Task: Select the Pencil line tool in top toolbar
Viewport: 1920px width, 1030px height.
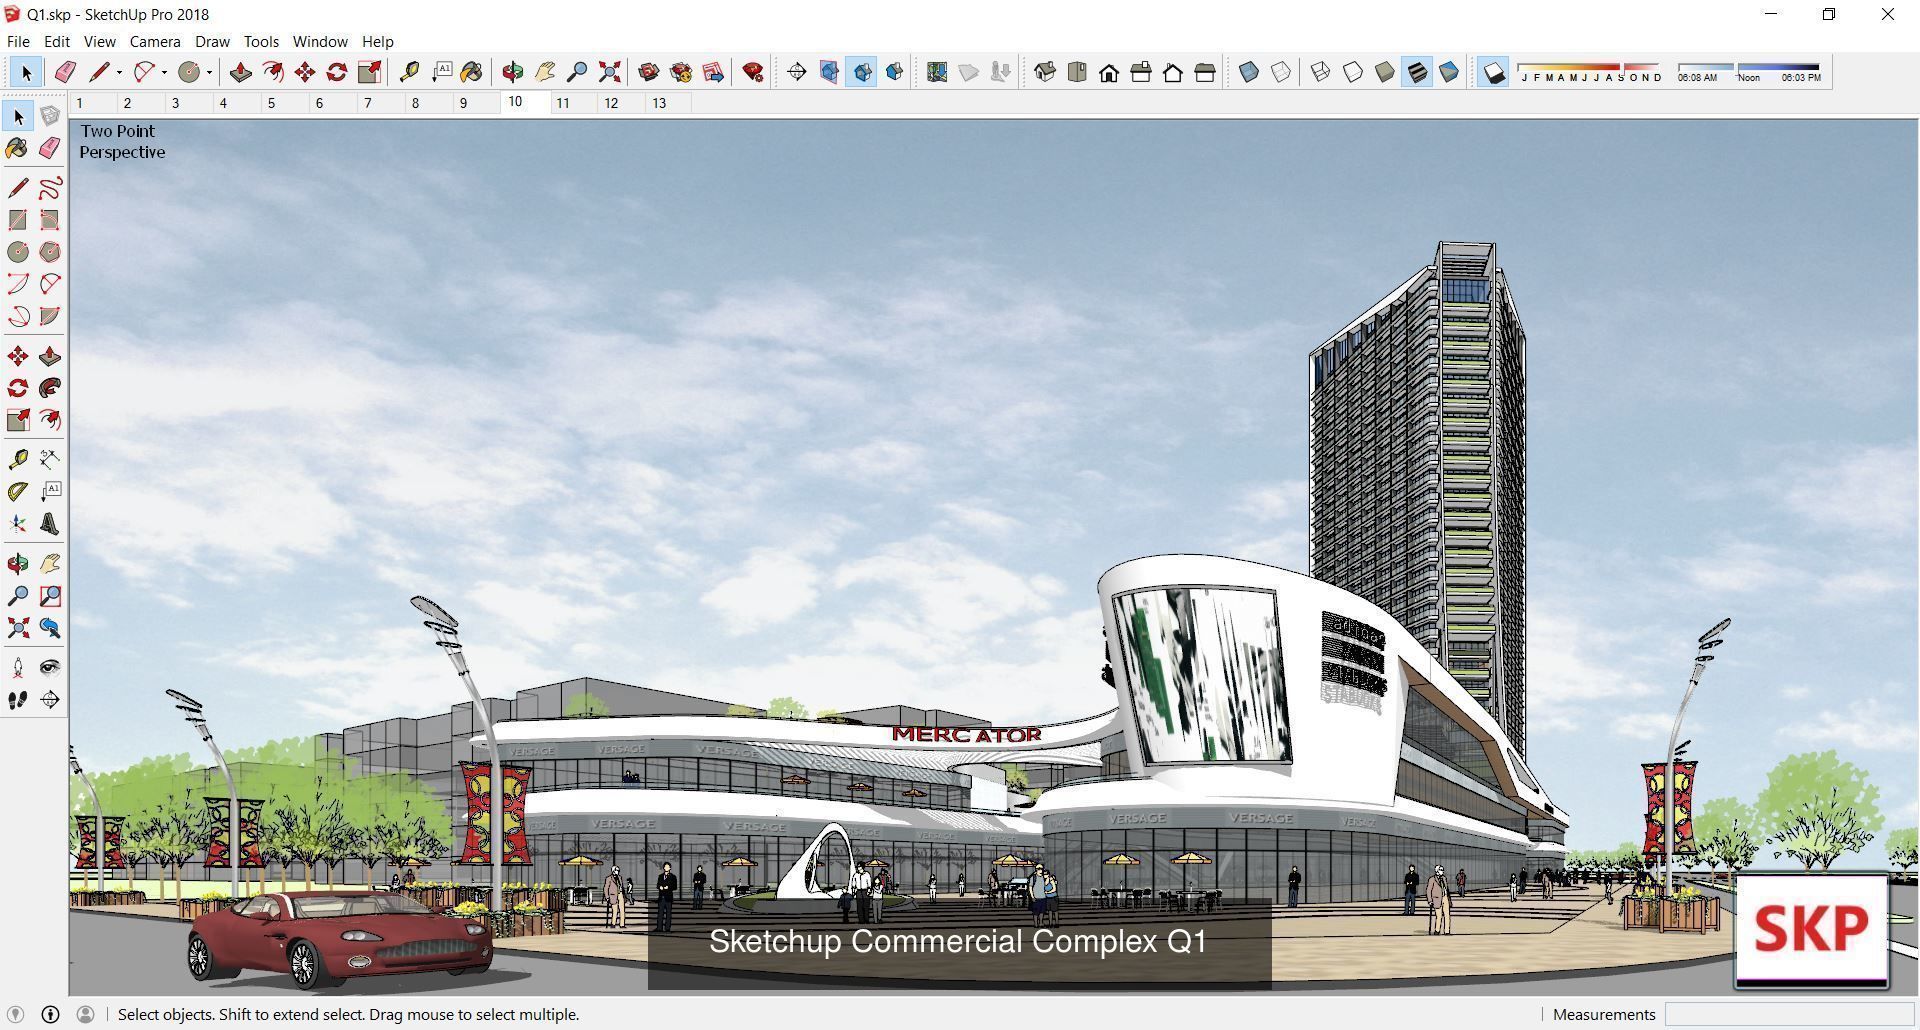Action: point(98,72)
